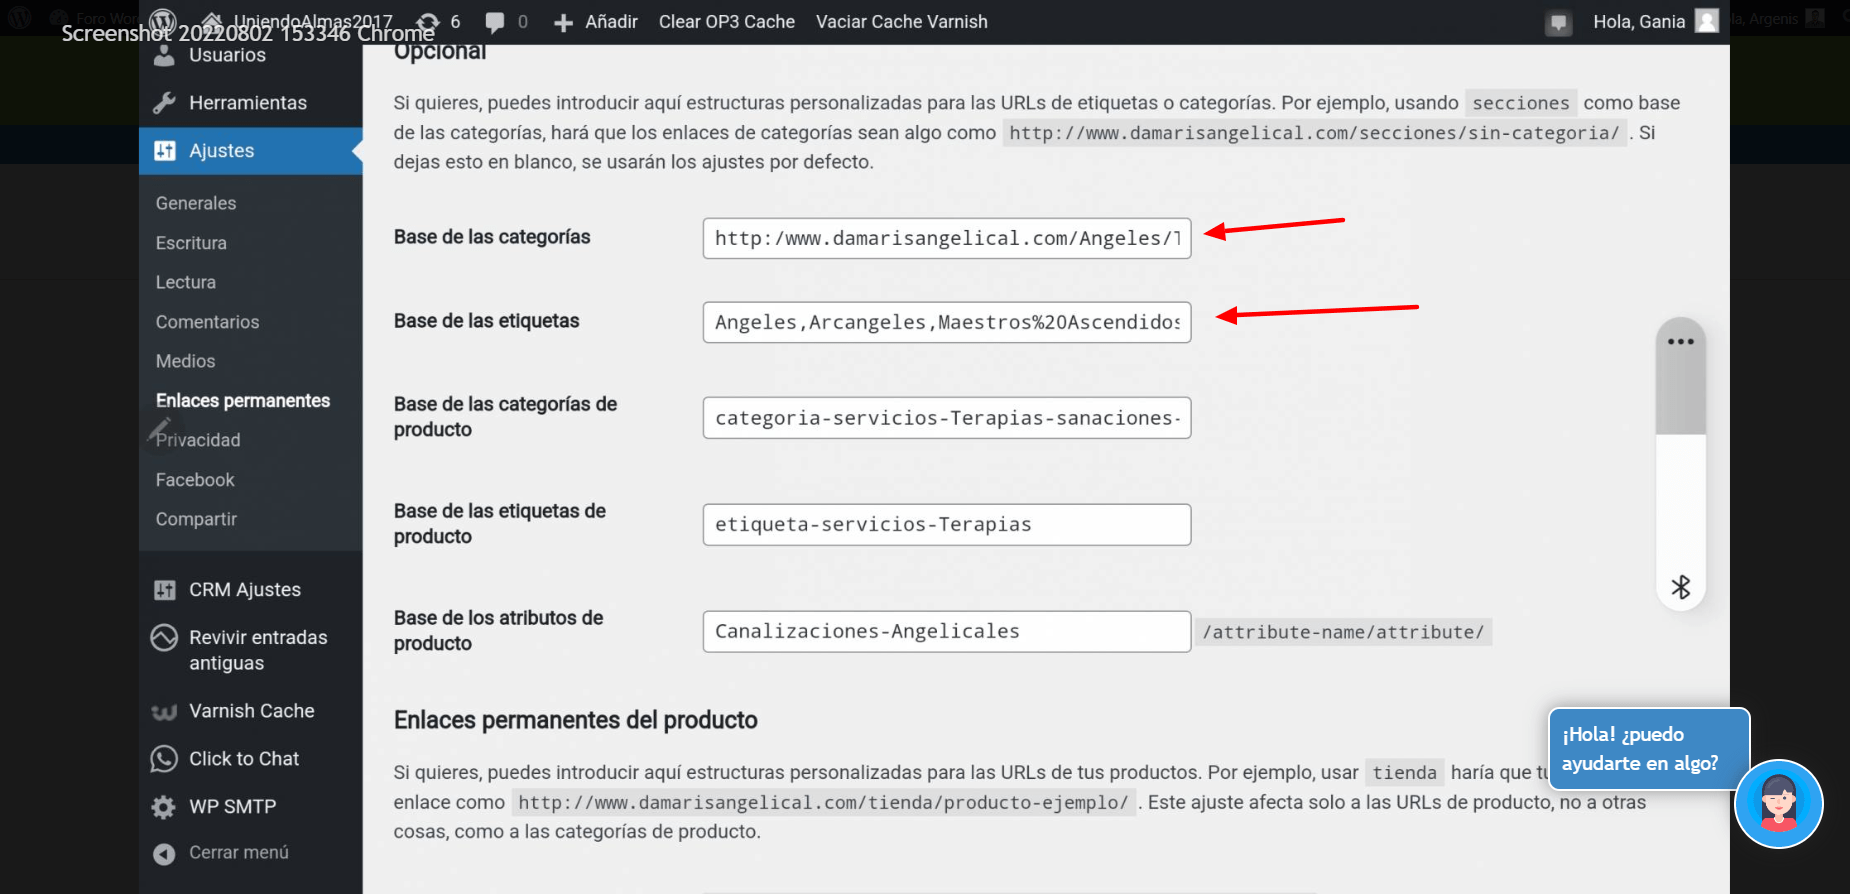Screen dimensions: 1850x894
Task: Go to Escritura settings
Action: [191, 243]
